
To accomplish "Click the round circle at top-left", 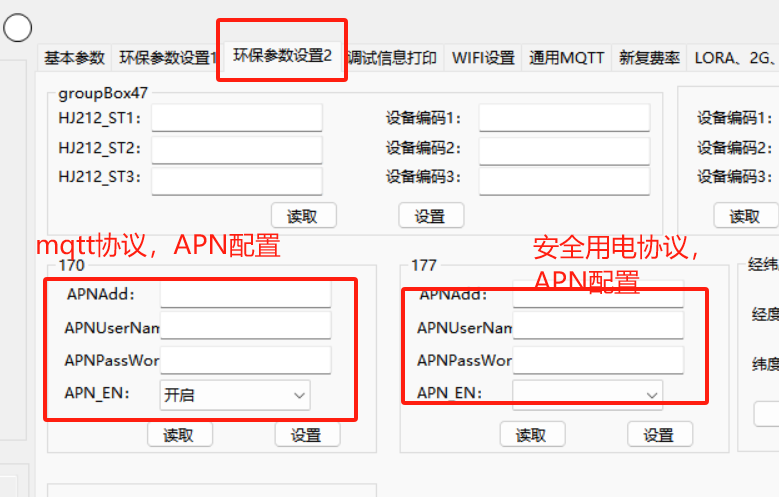I will pos(17,28).
